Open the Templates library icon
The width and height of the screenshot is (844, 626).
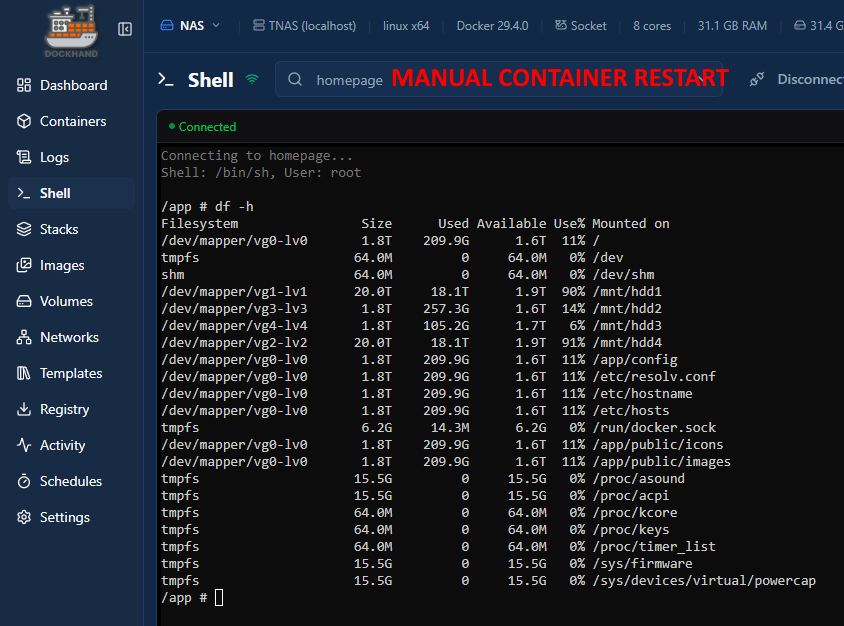(x=24, y=373)
